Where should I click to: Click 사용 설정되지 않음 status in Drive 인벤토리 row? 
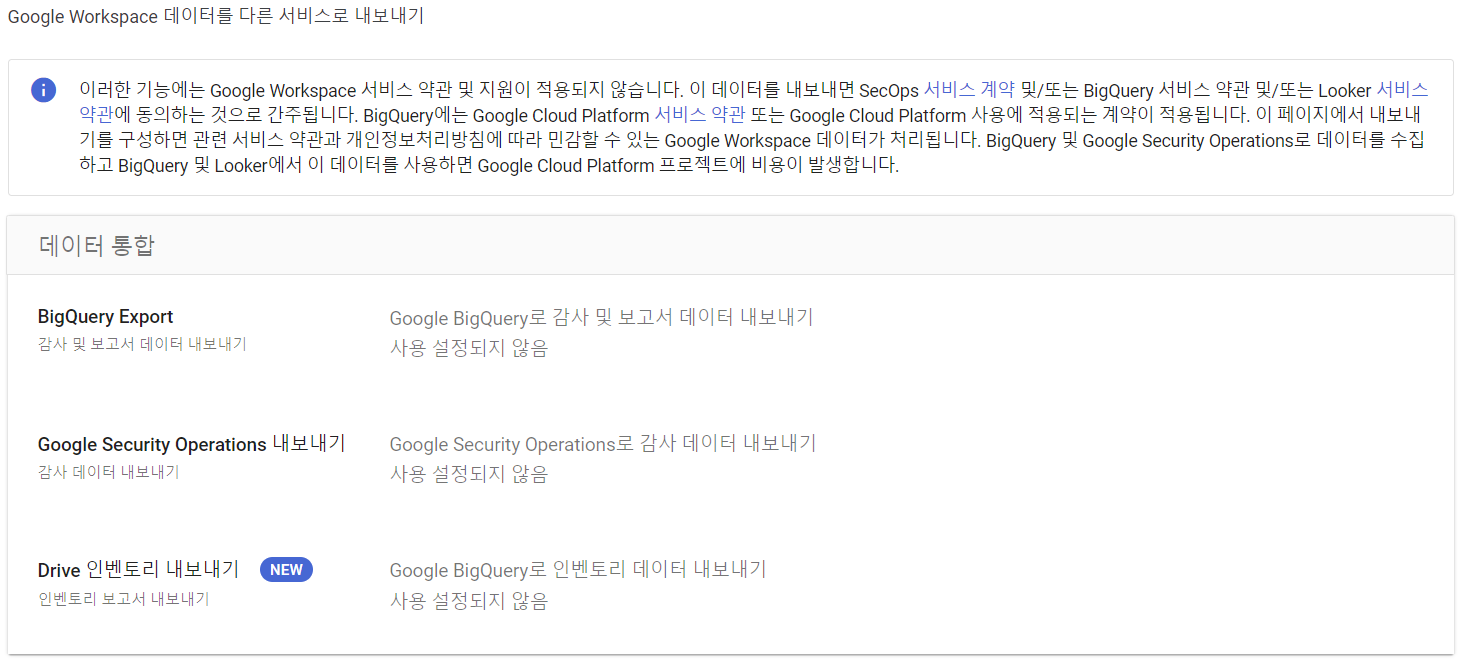(x=469, y=601)
